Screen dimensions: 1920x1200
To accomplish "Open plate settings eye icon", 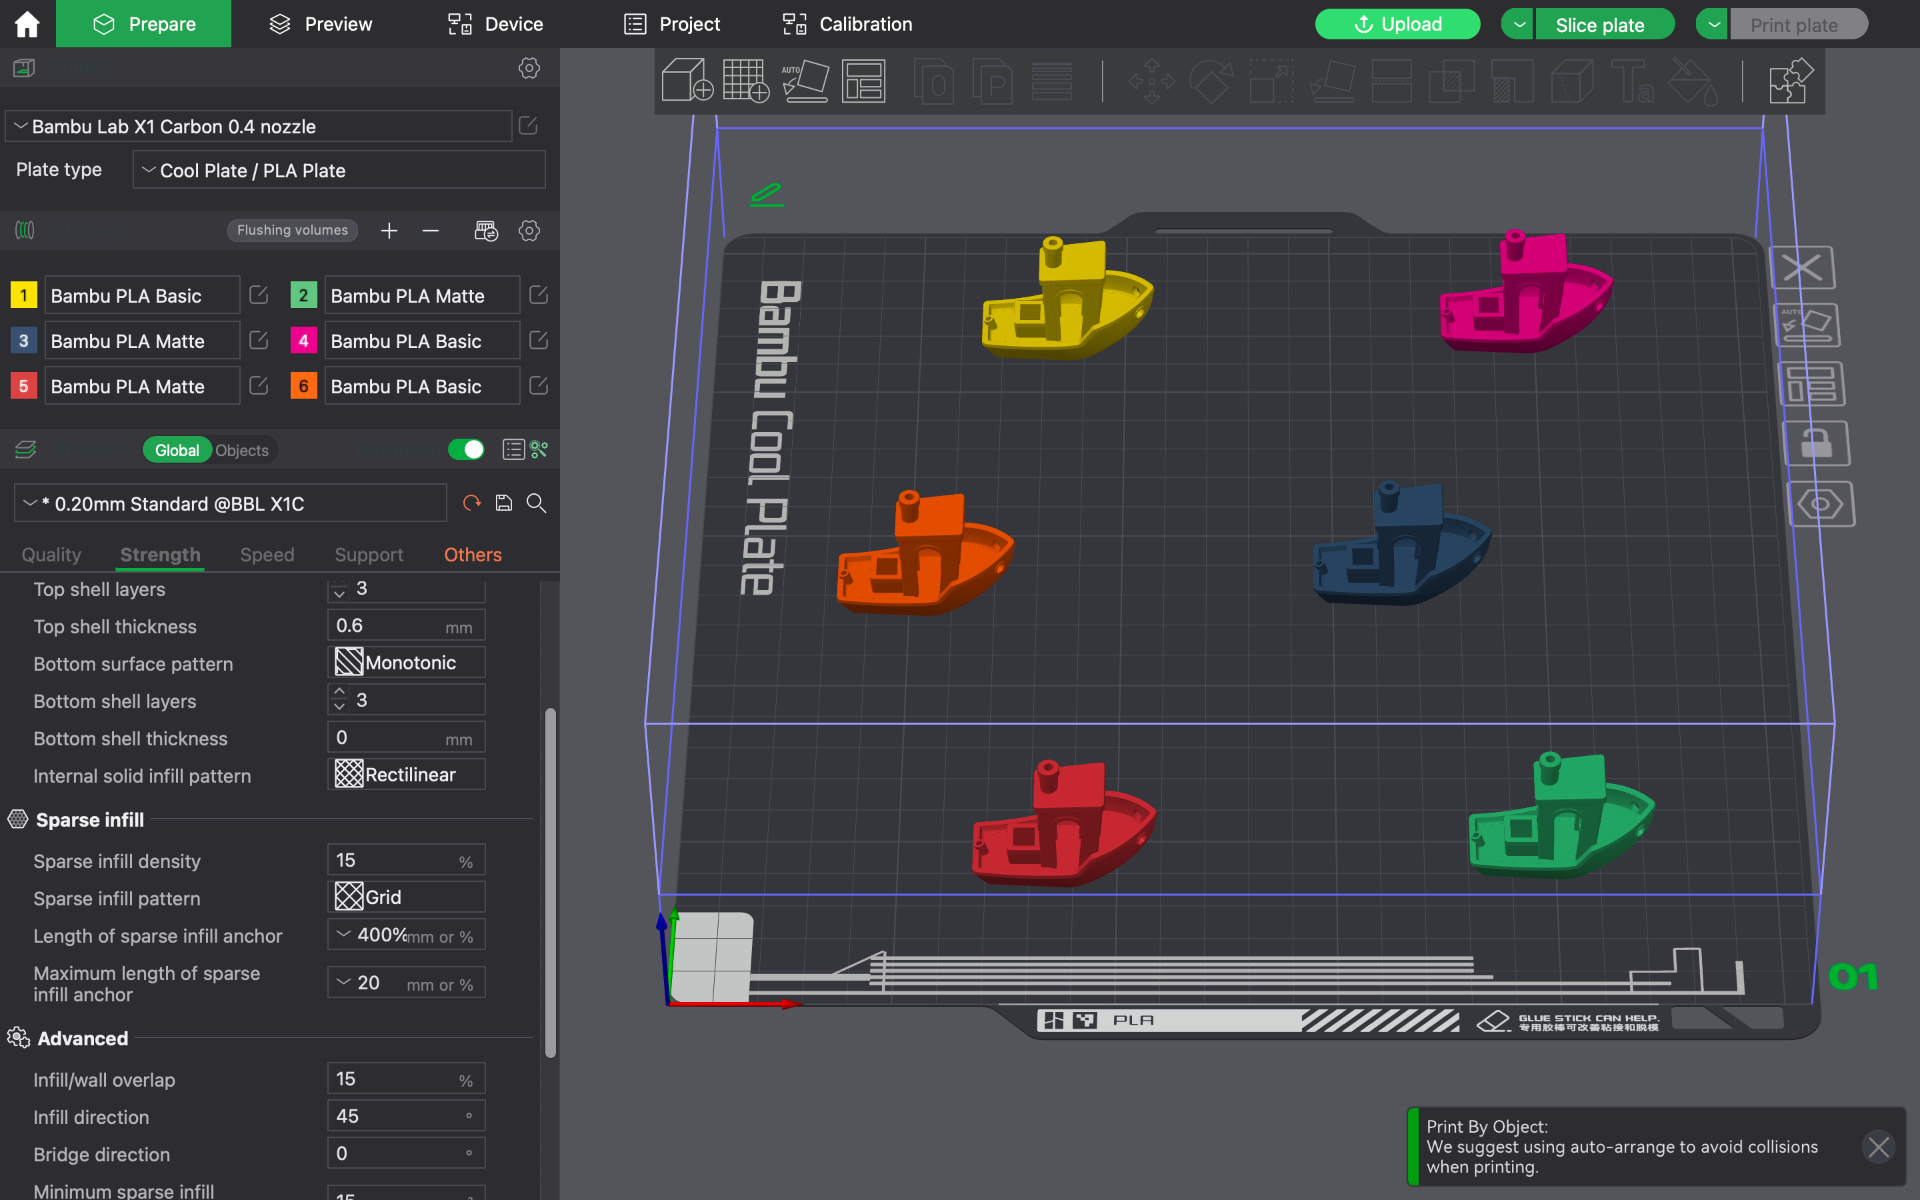I will coord(1820,504).
